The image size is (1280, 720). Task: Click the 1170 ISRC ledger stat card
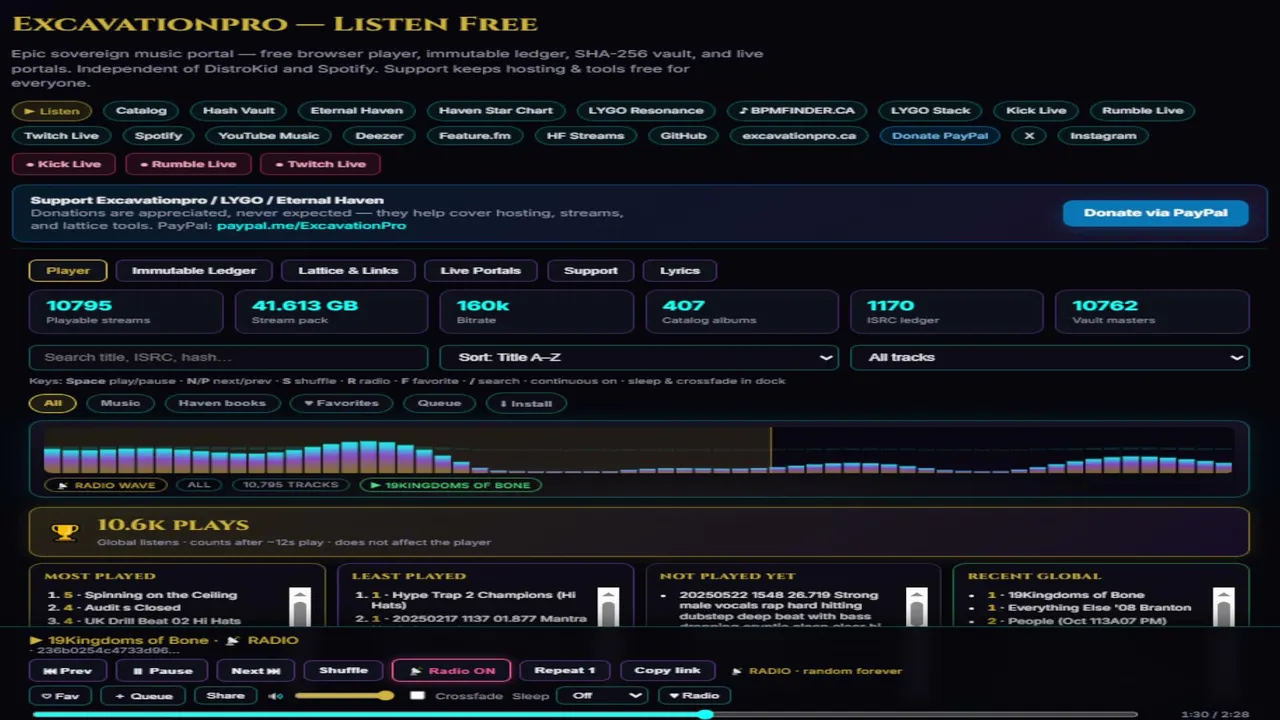pyautogui.click(x=946, y=311)
